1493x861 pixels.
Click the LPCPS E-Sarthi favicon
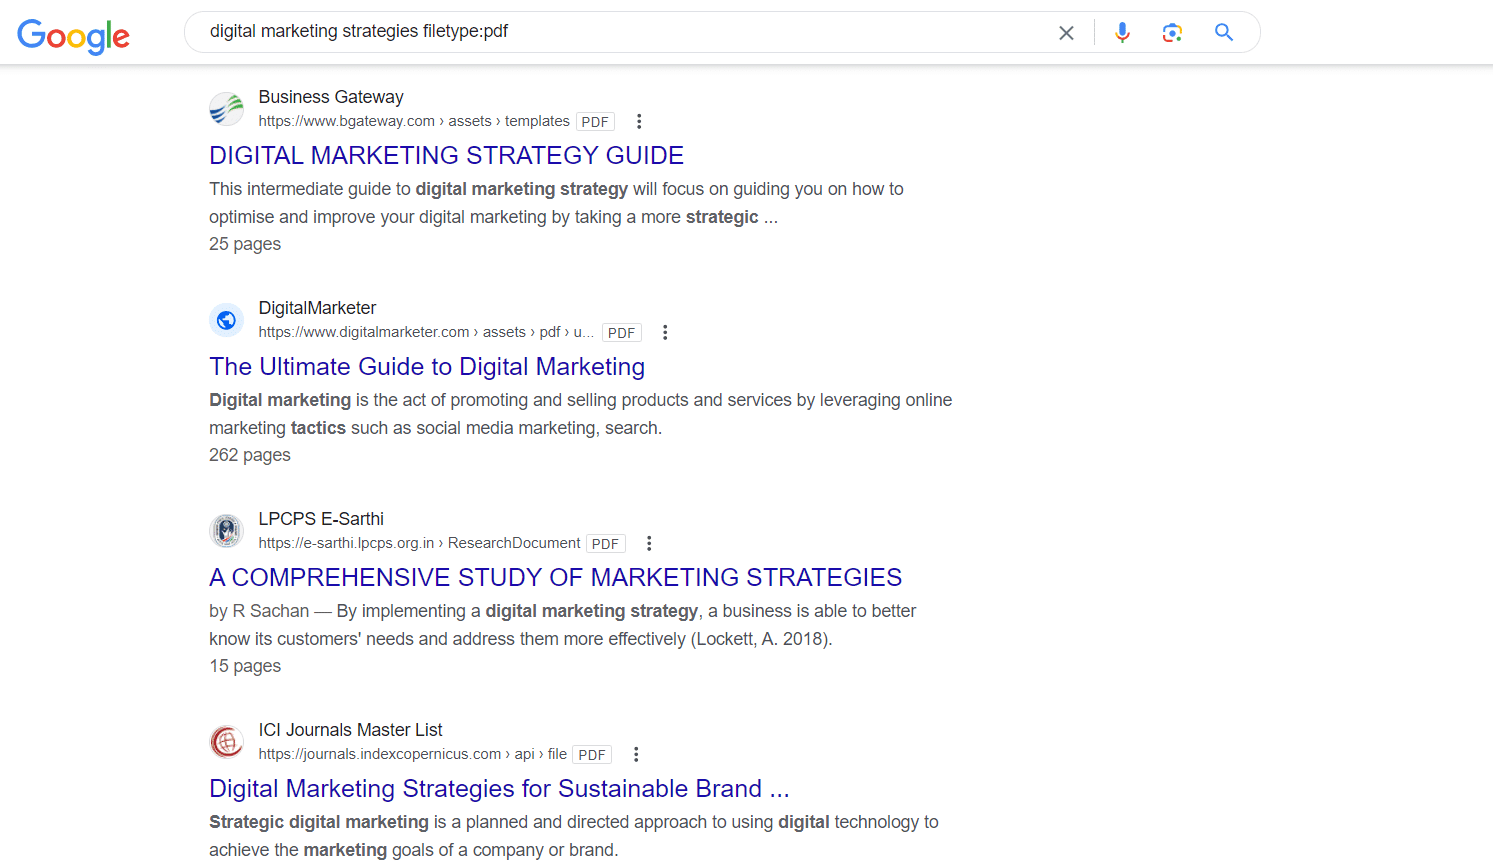pyautogui.click(x=226, y=530)
